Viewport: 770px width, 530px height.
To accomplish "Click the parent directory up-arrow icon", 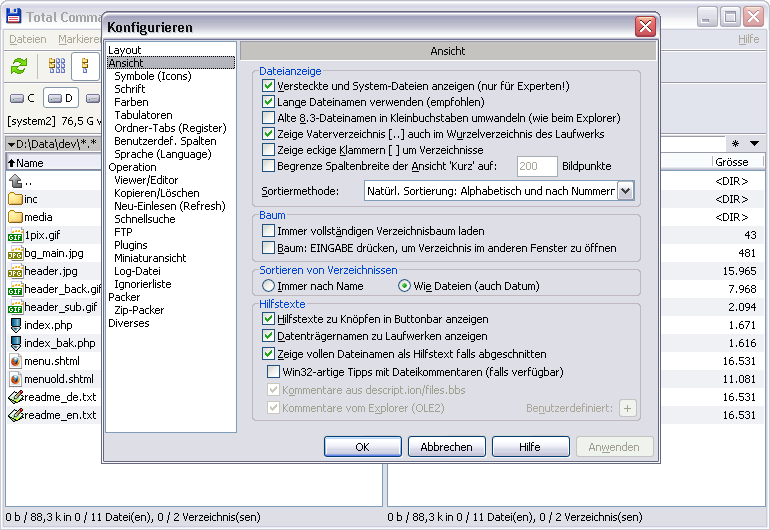I will [x=16, y=181].
